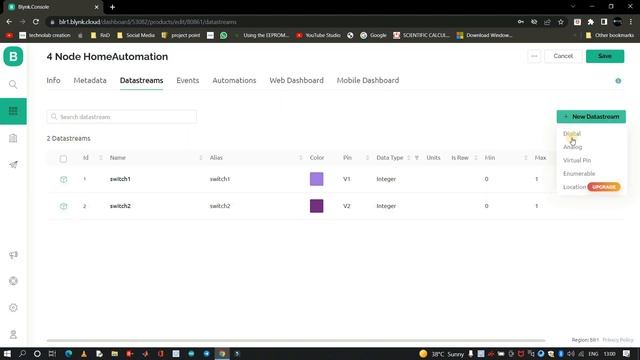Screen dimensions: 640x360
Task: Open the Templates grid icon in sidebar
Action: coord(13,111)
